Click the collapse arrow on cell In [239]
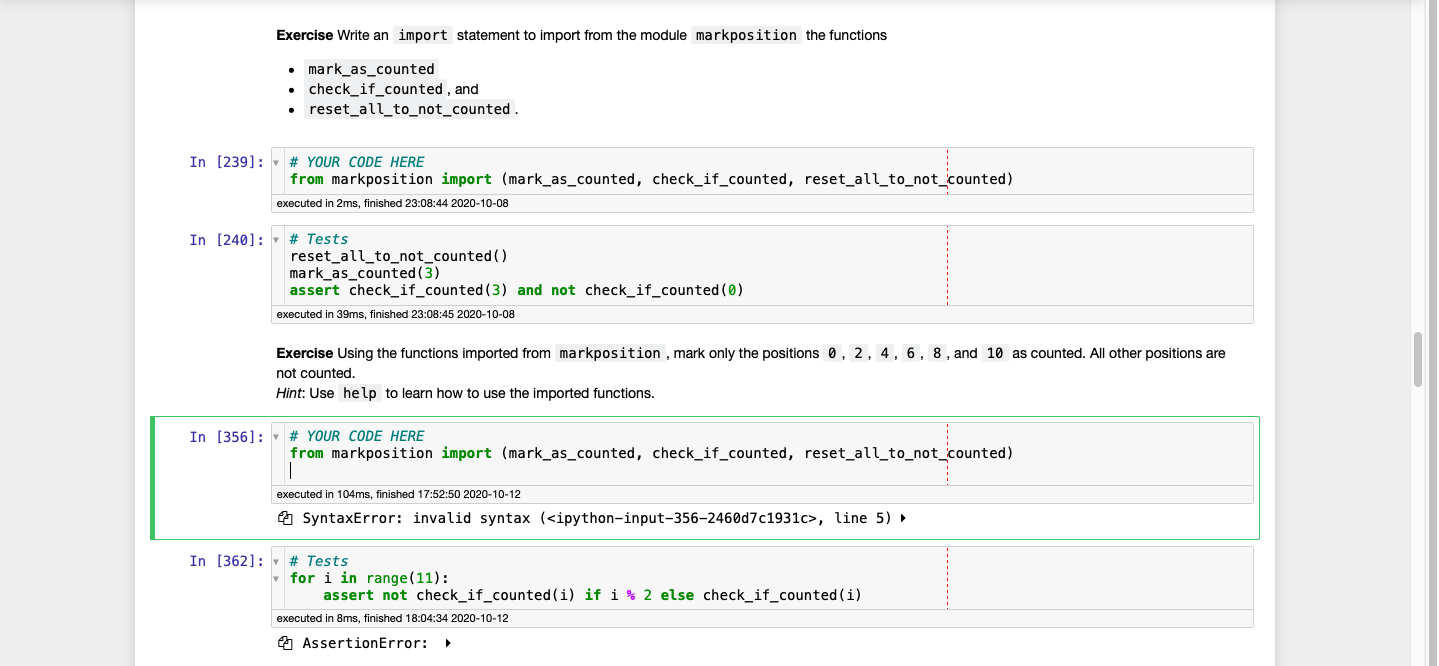Viewport: 1439px width, 666px height. pyautogui.click(x=276, y=161)
